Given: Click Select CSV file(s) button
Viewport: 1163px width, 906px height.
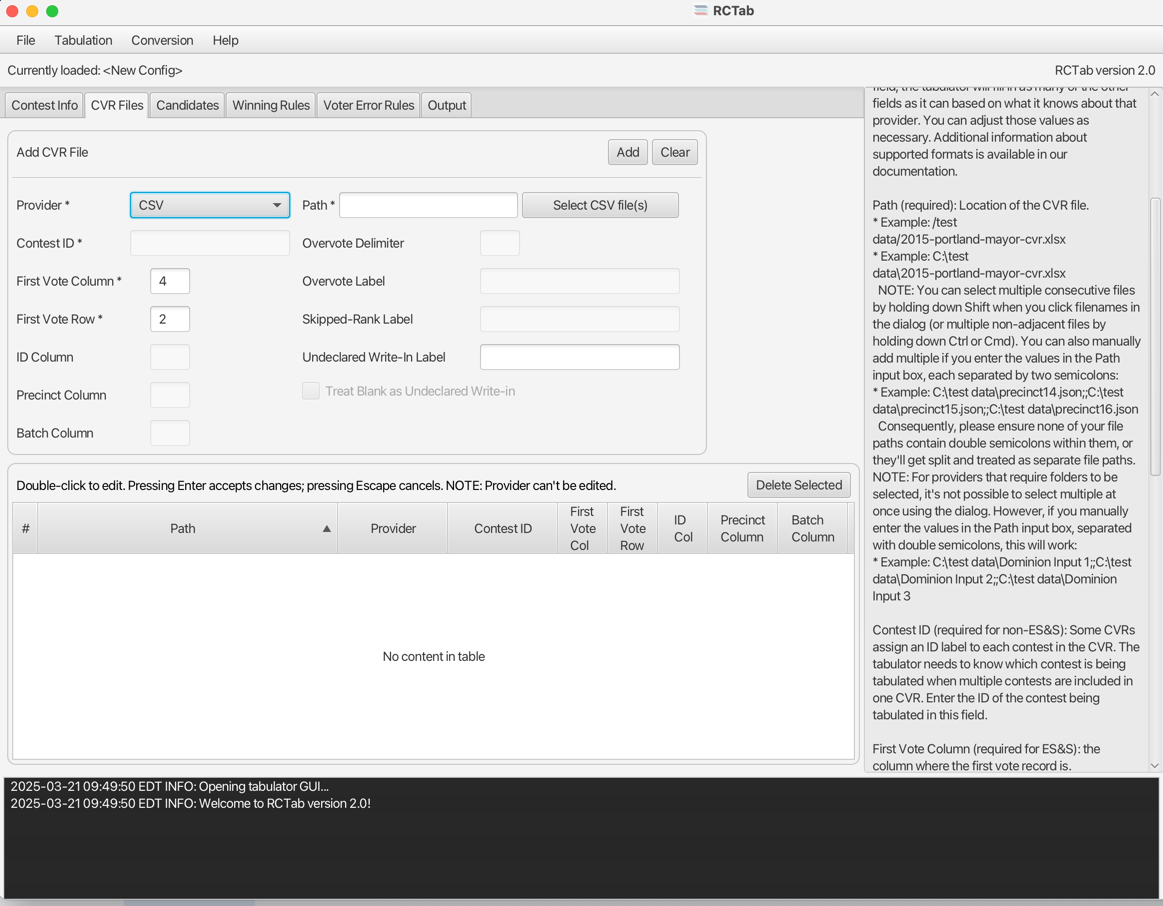Looking at the screenshot, I should (x=600, y=205).
